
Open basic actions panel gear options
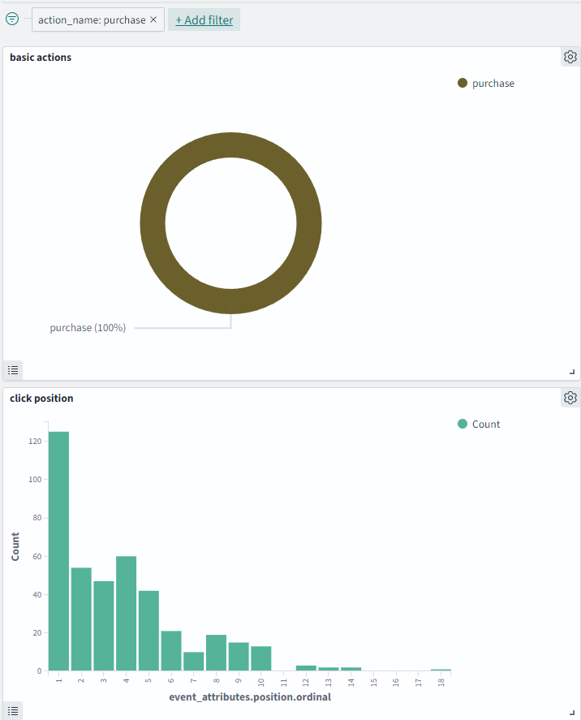(x=570, y=56)
